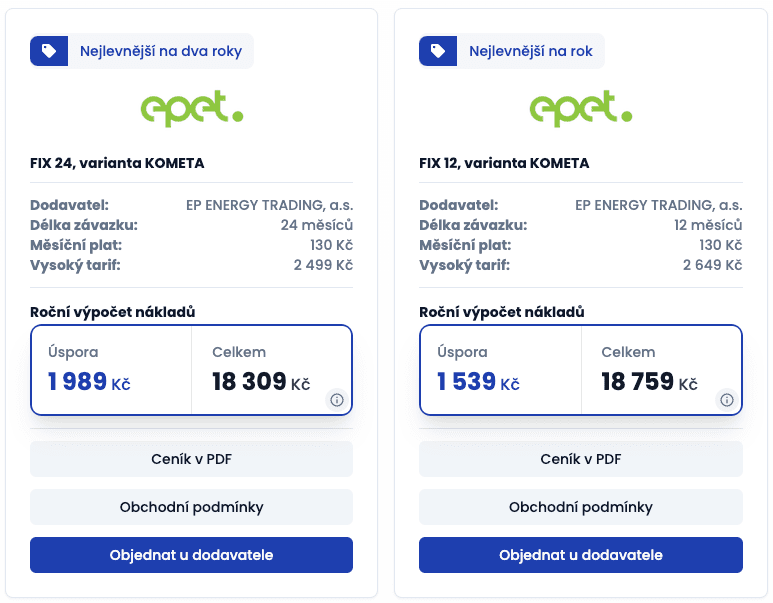Click the price tag icon for two-year offer
773x603 pixels.
click(49, 51)
